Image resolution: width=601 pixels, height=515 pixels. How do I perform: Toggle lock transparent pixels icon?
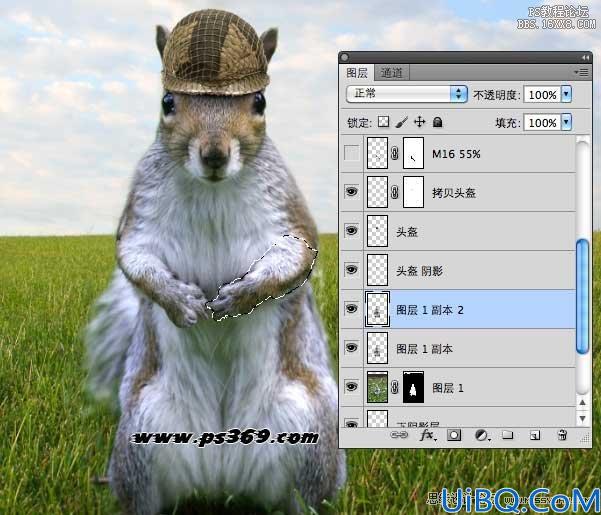click(383, 122)
